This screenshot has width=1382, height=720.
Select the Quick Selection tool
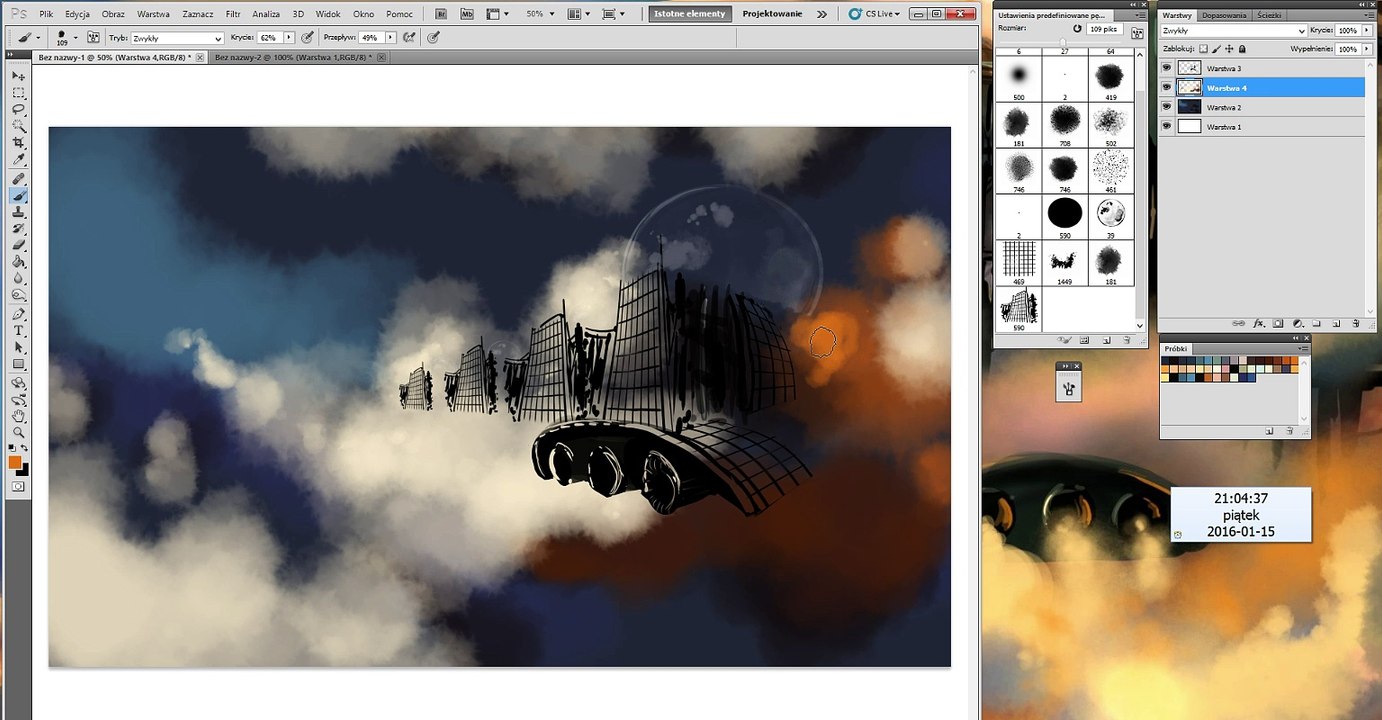18,127
